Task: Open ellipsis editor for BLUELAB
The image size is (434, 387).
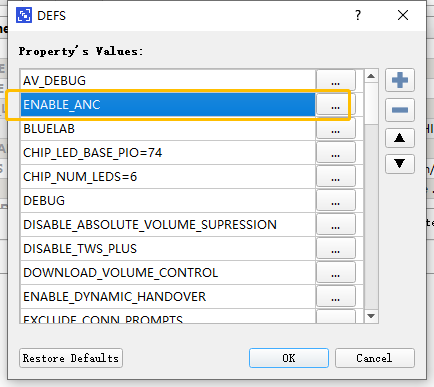Action: tap(336, 129)
